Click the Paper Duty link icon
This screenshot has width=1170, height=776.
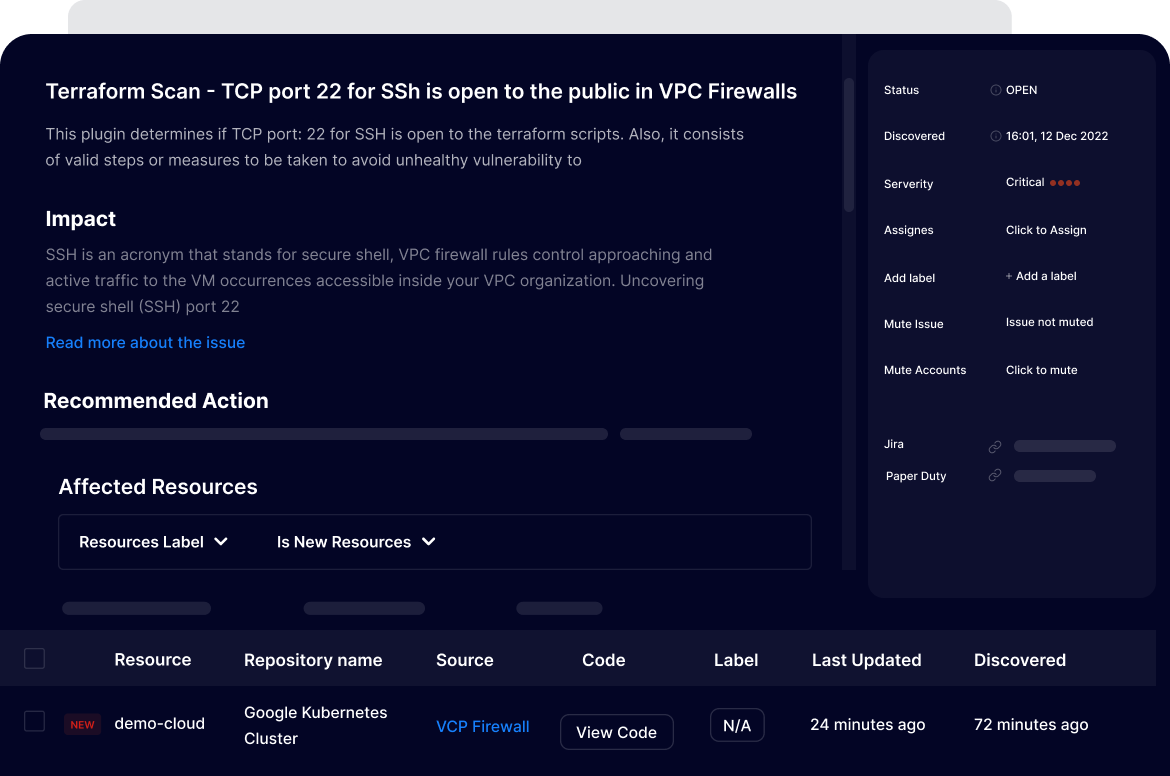[995, 476]
